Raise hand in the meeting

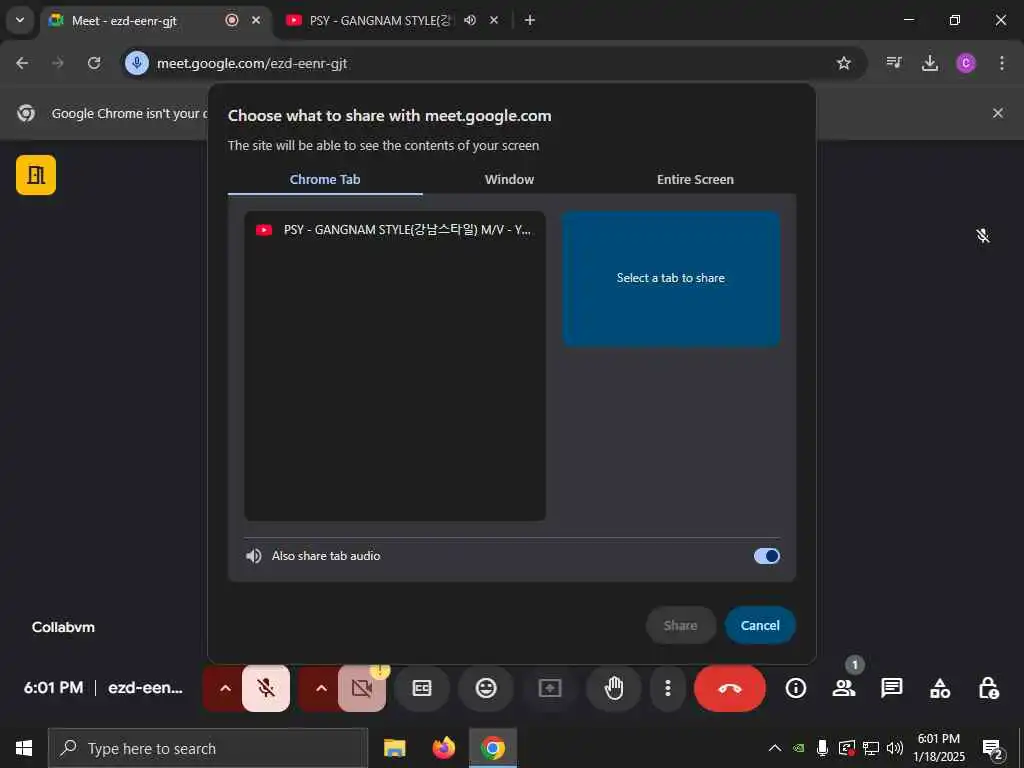pos(614,688)
